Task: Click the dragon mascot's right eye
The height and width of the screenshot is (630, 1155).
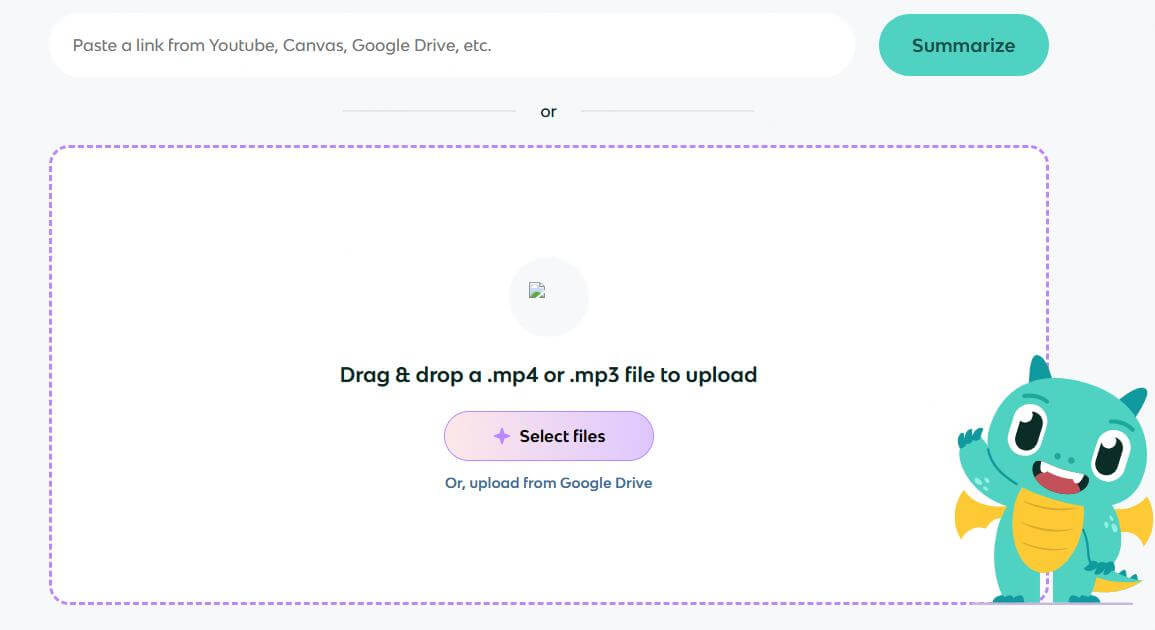Action: point(1109,454)
